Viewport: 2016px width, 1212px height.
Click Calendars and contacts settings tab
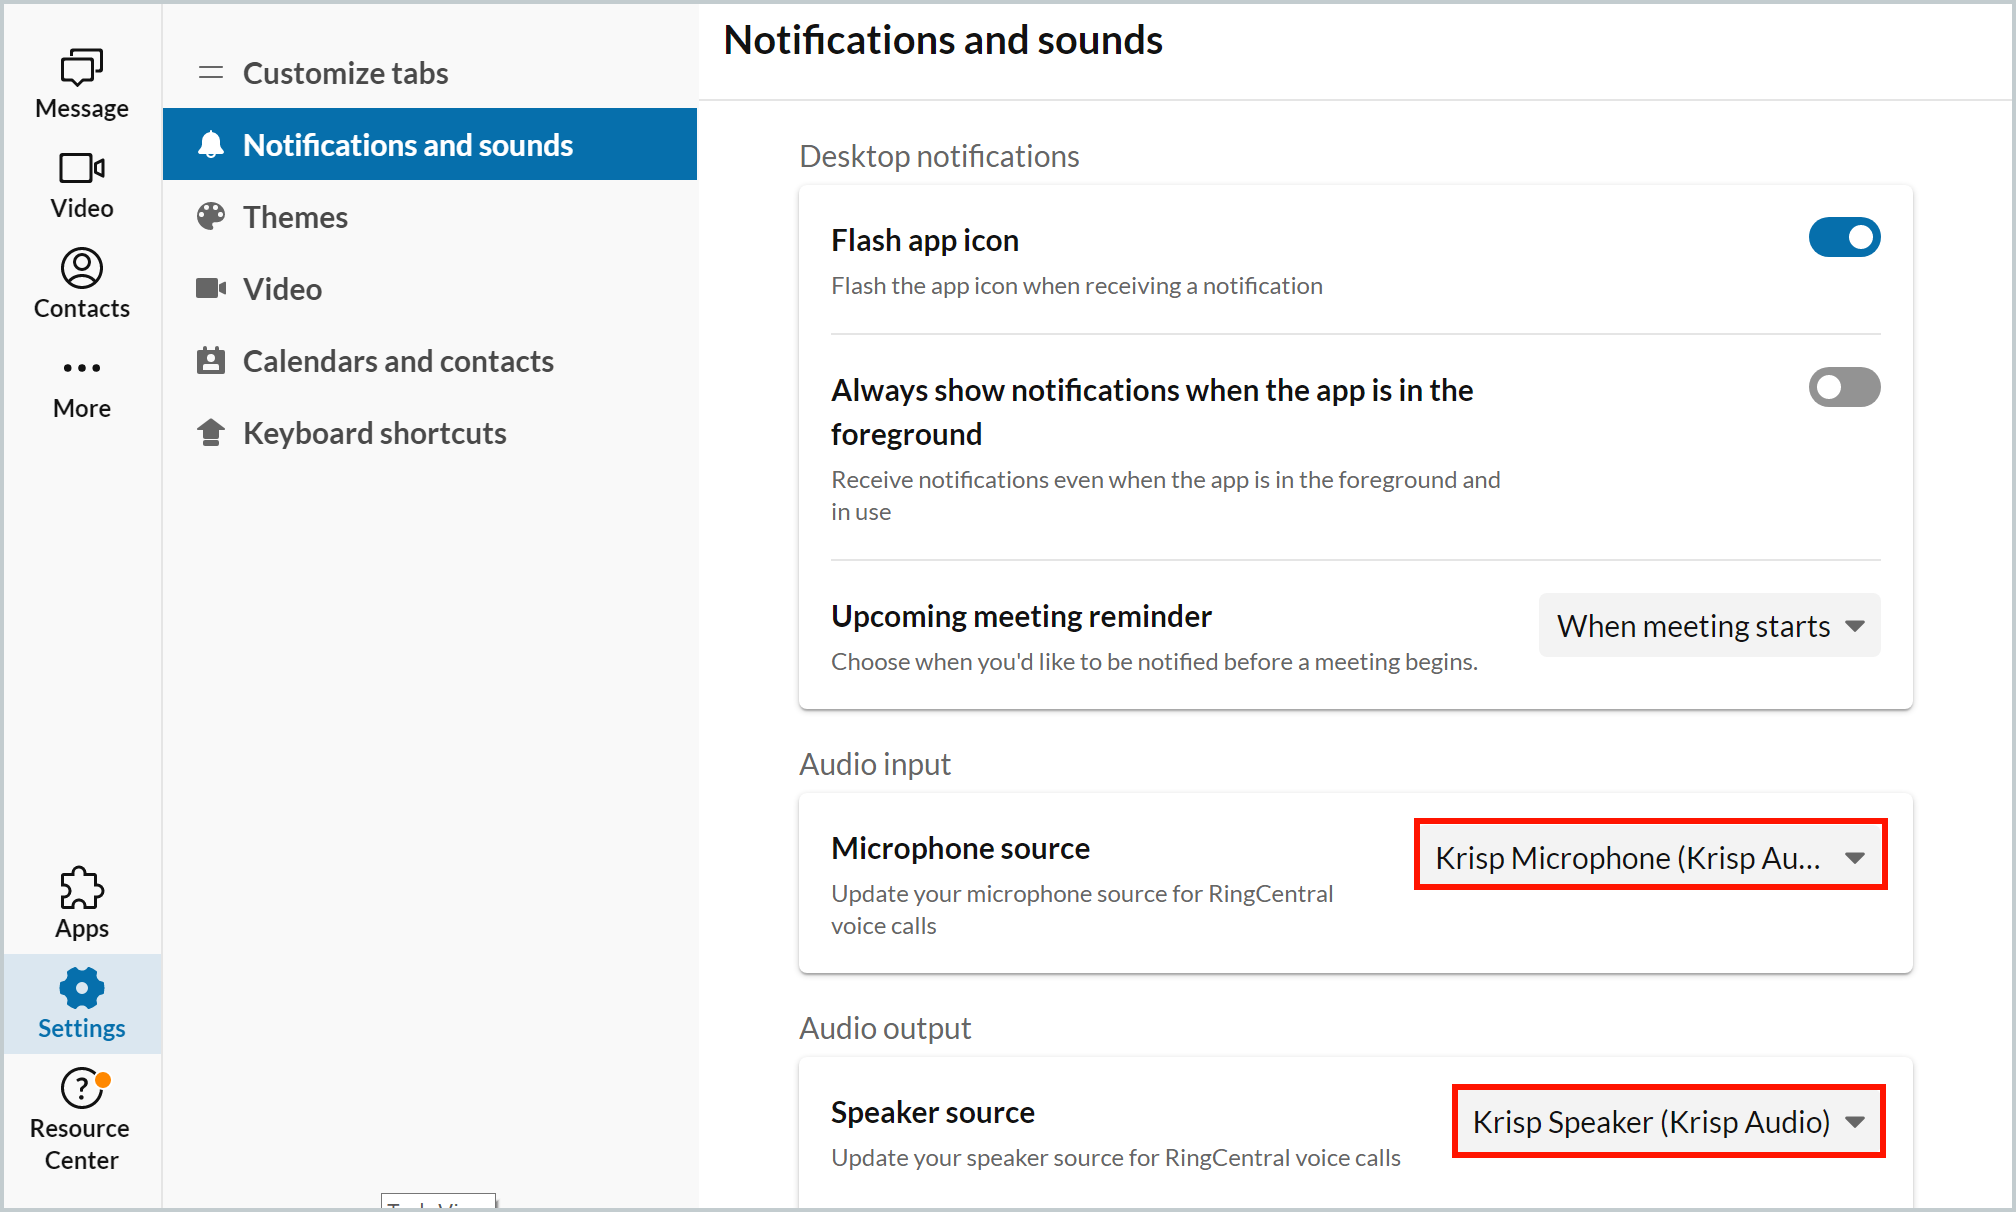coord(397,360)
